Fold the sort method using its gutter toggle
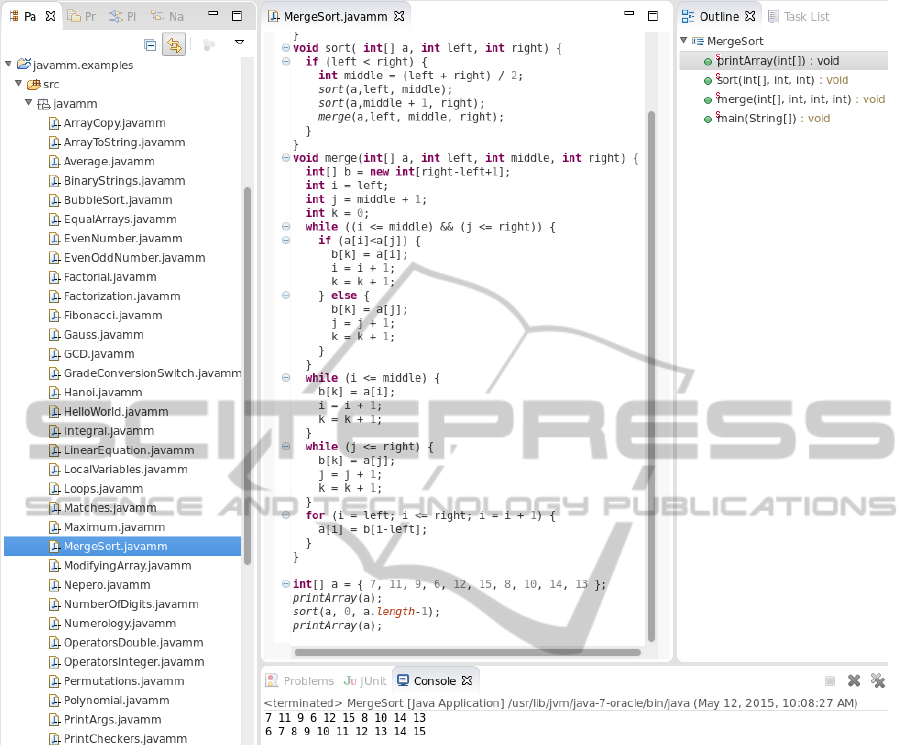Screen dimensions: 913x745 (x=286, y=48)
